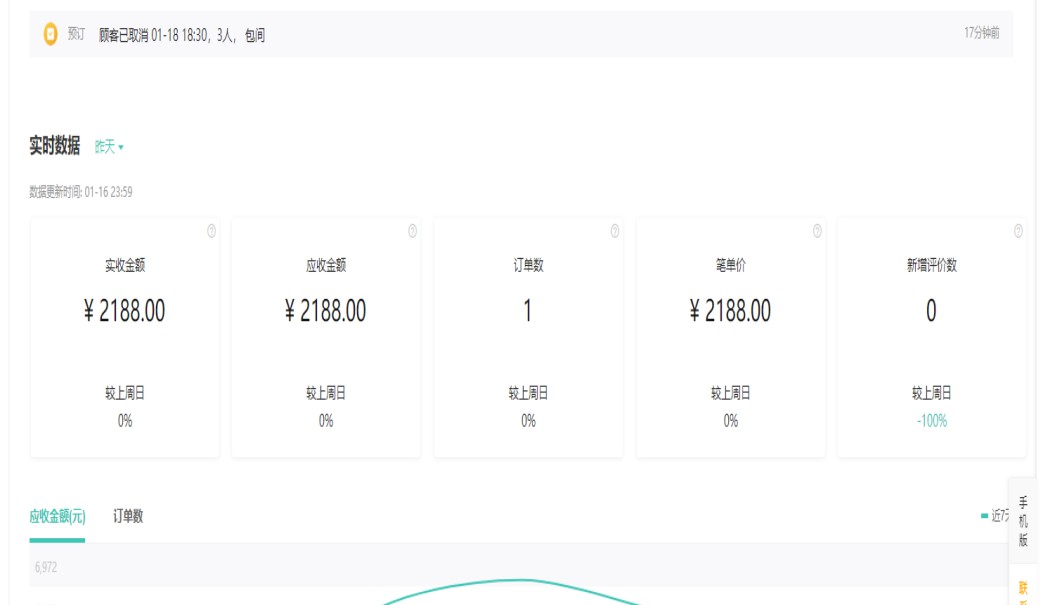Image resolution: width=1043 pixels, height=605 pixels.
Task: Open the 手机版 side panel button
Action: (x=1023, y=521)
